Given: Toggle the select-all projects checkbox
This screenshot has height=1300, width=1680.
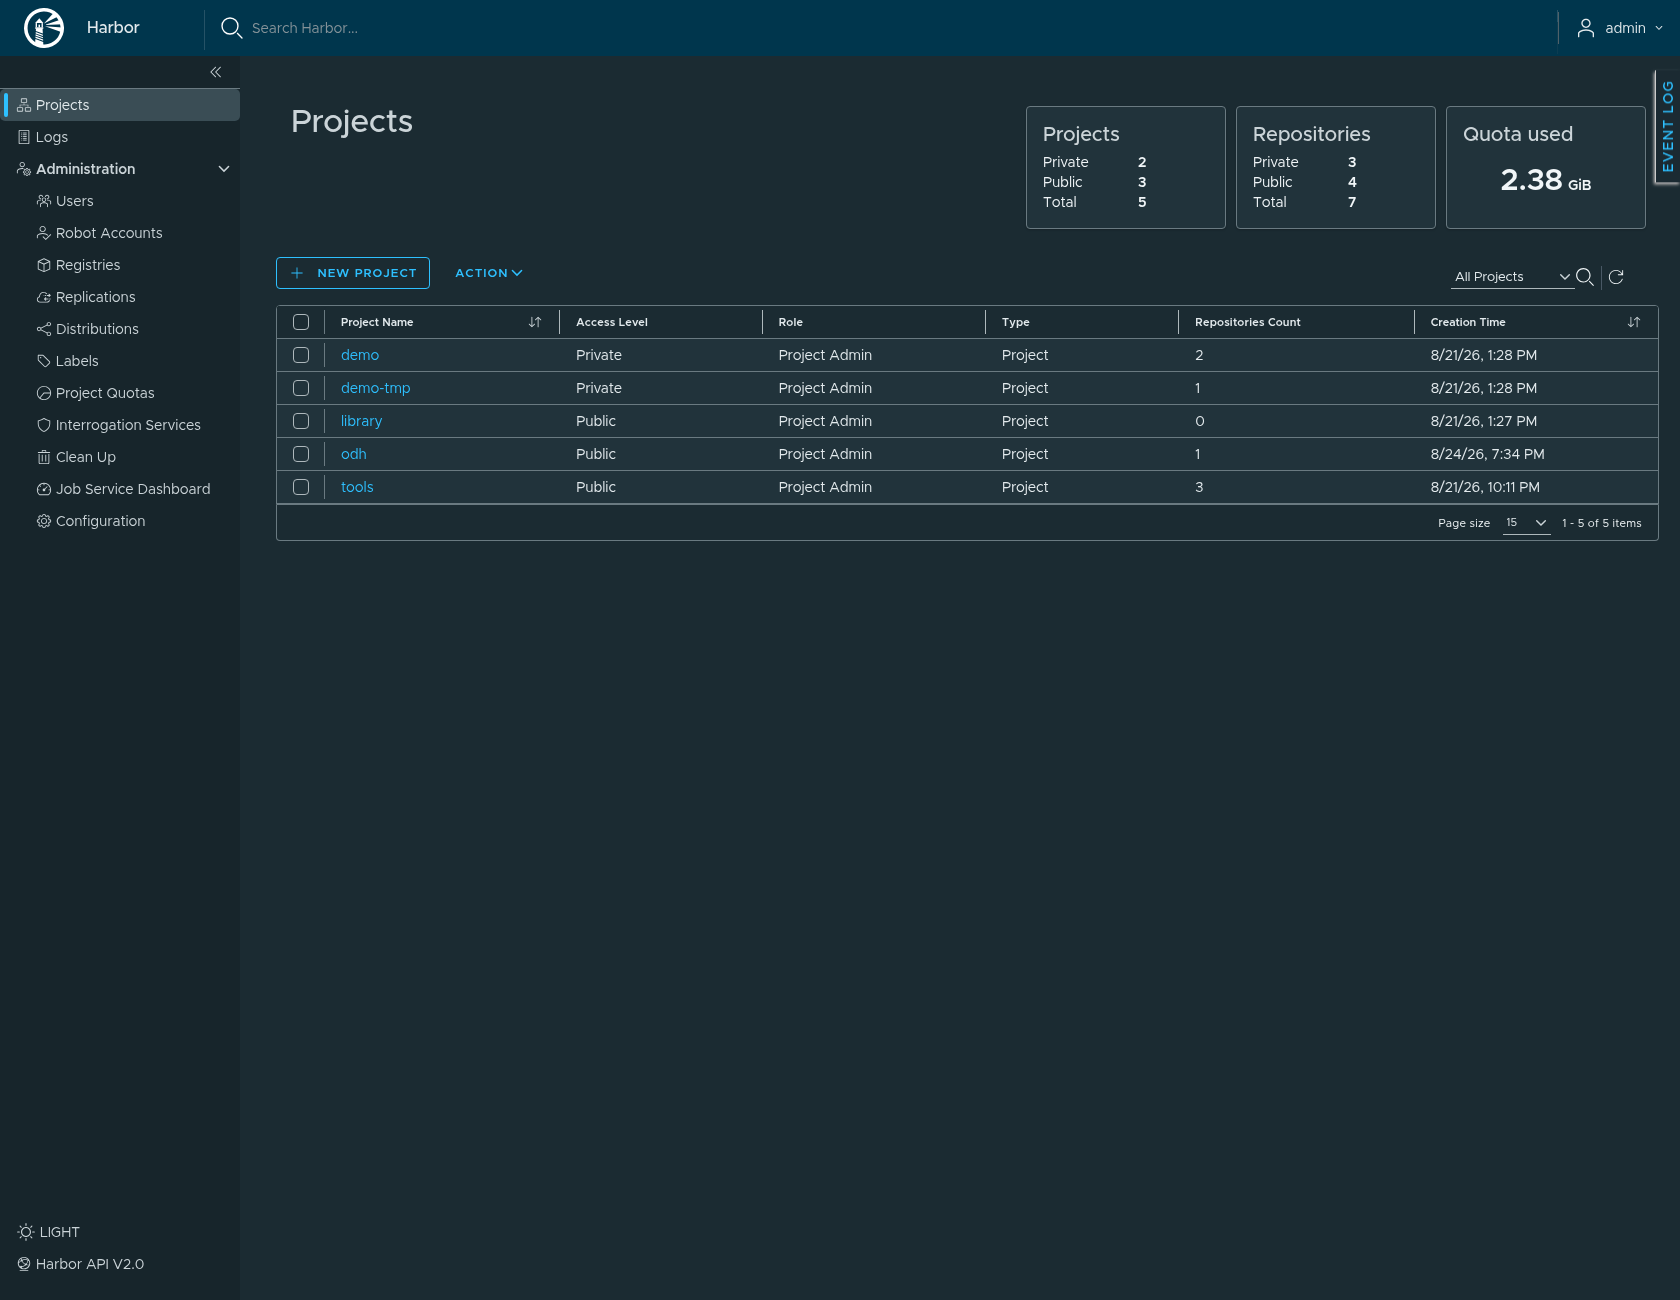Looking at the screenshot, I should [x=301, y=322].
